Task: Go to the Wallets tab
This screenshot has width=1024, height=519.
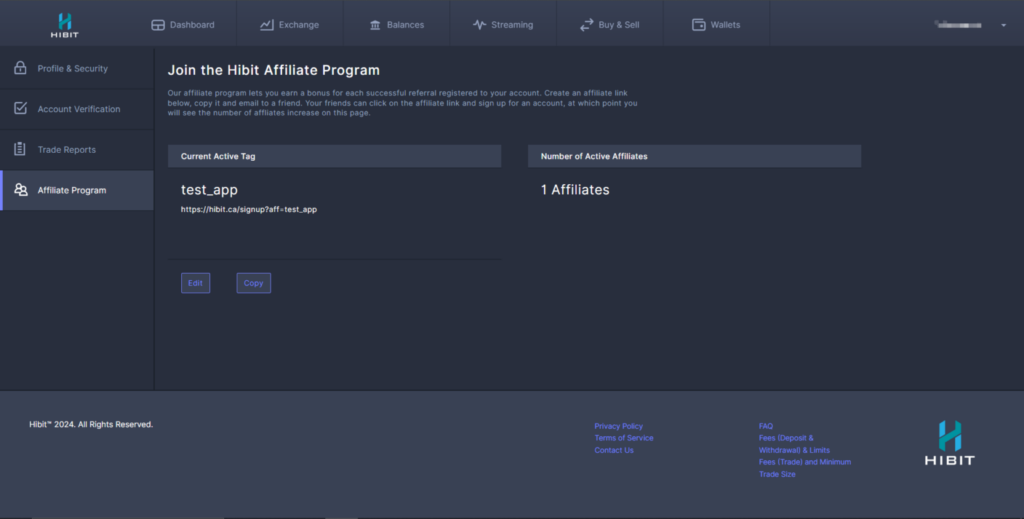Action: (x=716, y=25)
